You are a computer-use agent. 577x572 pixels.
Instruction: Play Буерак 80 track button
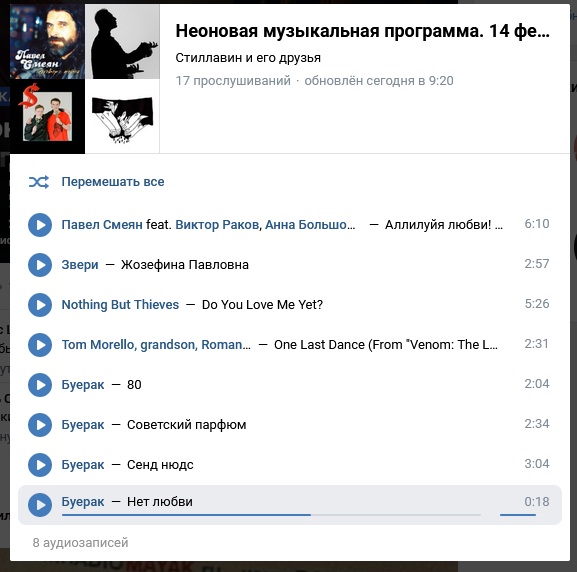pos(40,385)
